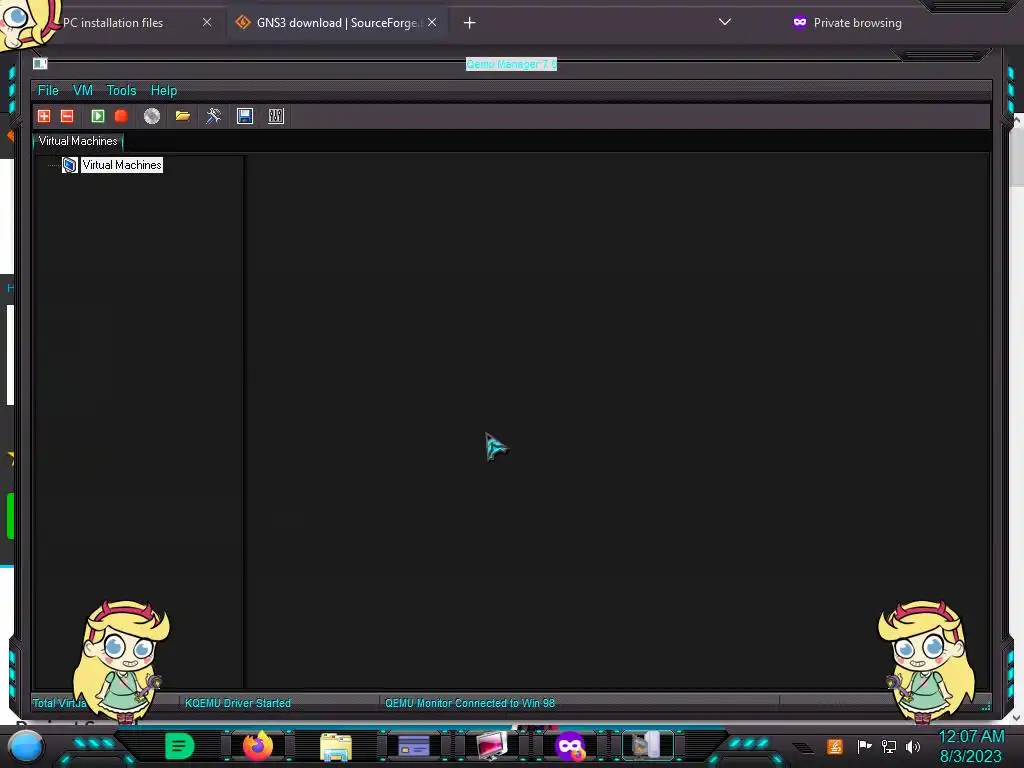This screenshot has height=768, width=1024.
Task: Click KQEMU Driver Started status text
Action: 238,703
